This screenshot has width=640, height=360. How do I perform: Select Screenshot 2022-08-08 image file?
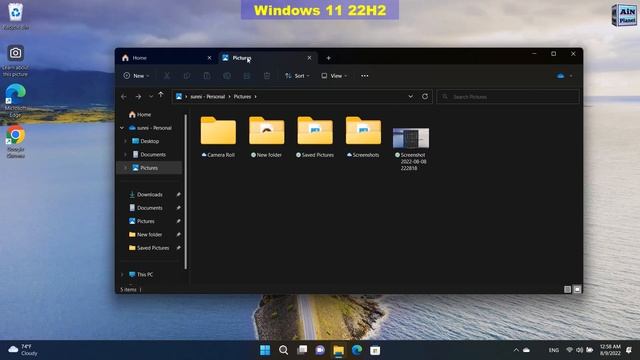click(x=411, y=149)
